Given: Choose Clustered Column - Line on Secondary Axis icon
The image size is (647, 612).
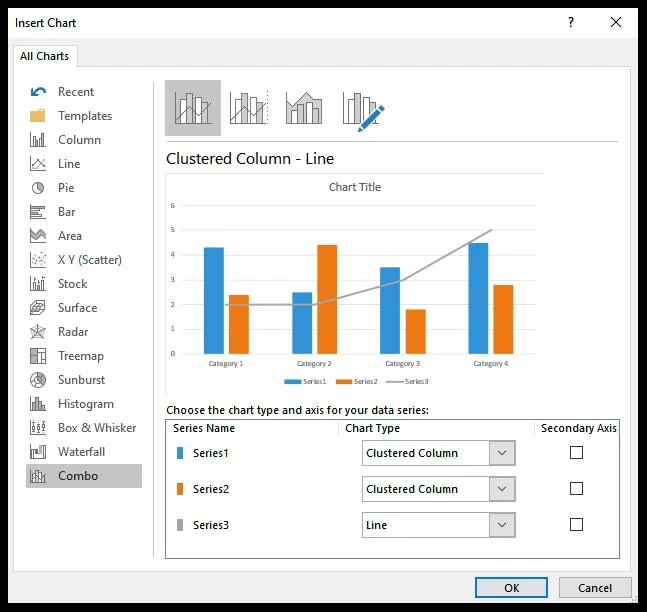Looking at the screenshot, I should point(249,108).
